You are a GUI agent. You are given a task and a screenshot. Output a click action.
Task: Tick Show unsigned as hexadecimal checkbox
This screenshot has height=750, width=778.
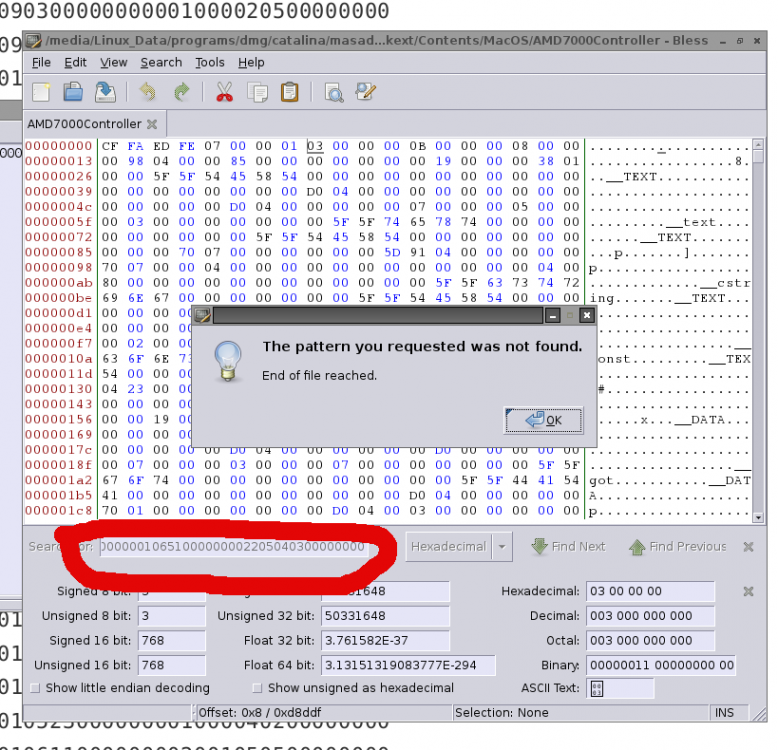click(257, 688)
